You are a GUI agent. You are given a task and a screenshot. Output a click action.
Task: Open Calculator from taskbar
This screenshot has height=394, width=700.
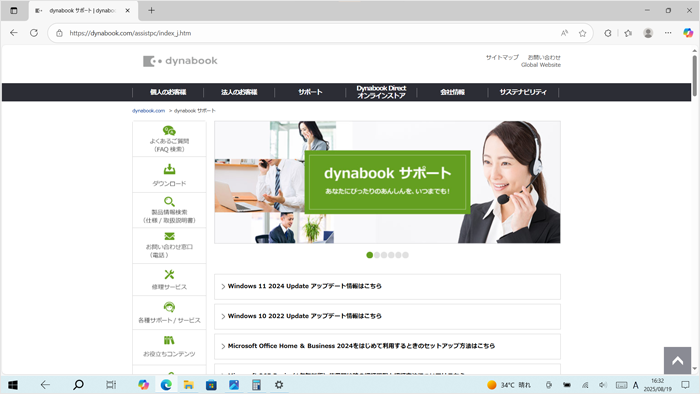click(x=256, y=385)
